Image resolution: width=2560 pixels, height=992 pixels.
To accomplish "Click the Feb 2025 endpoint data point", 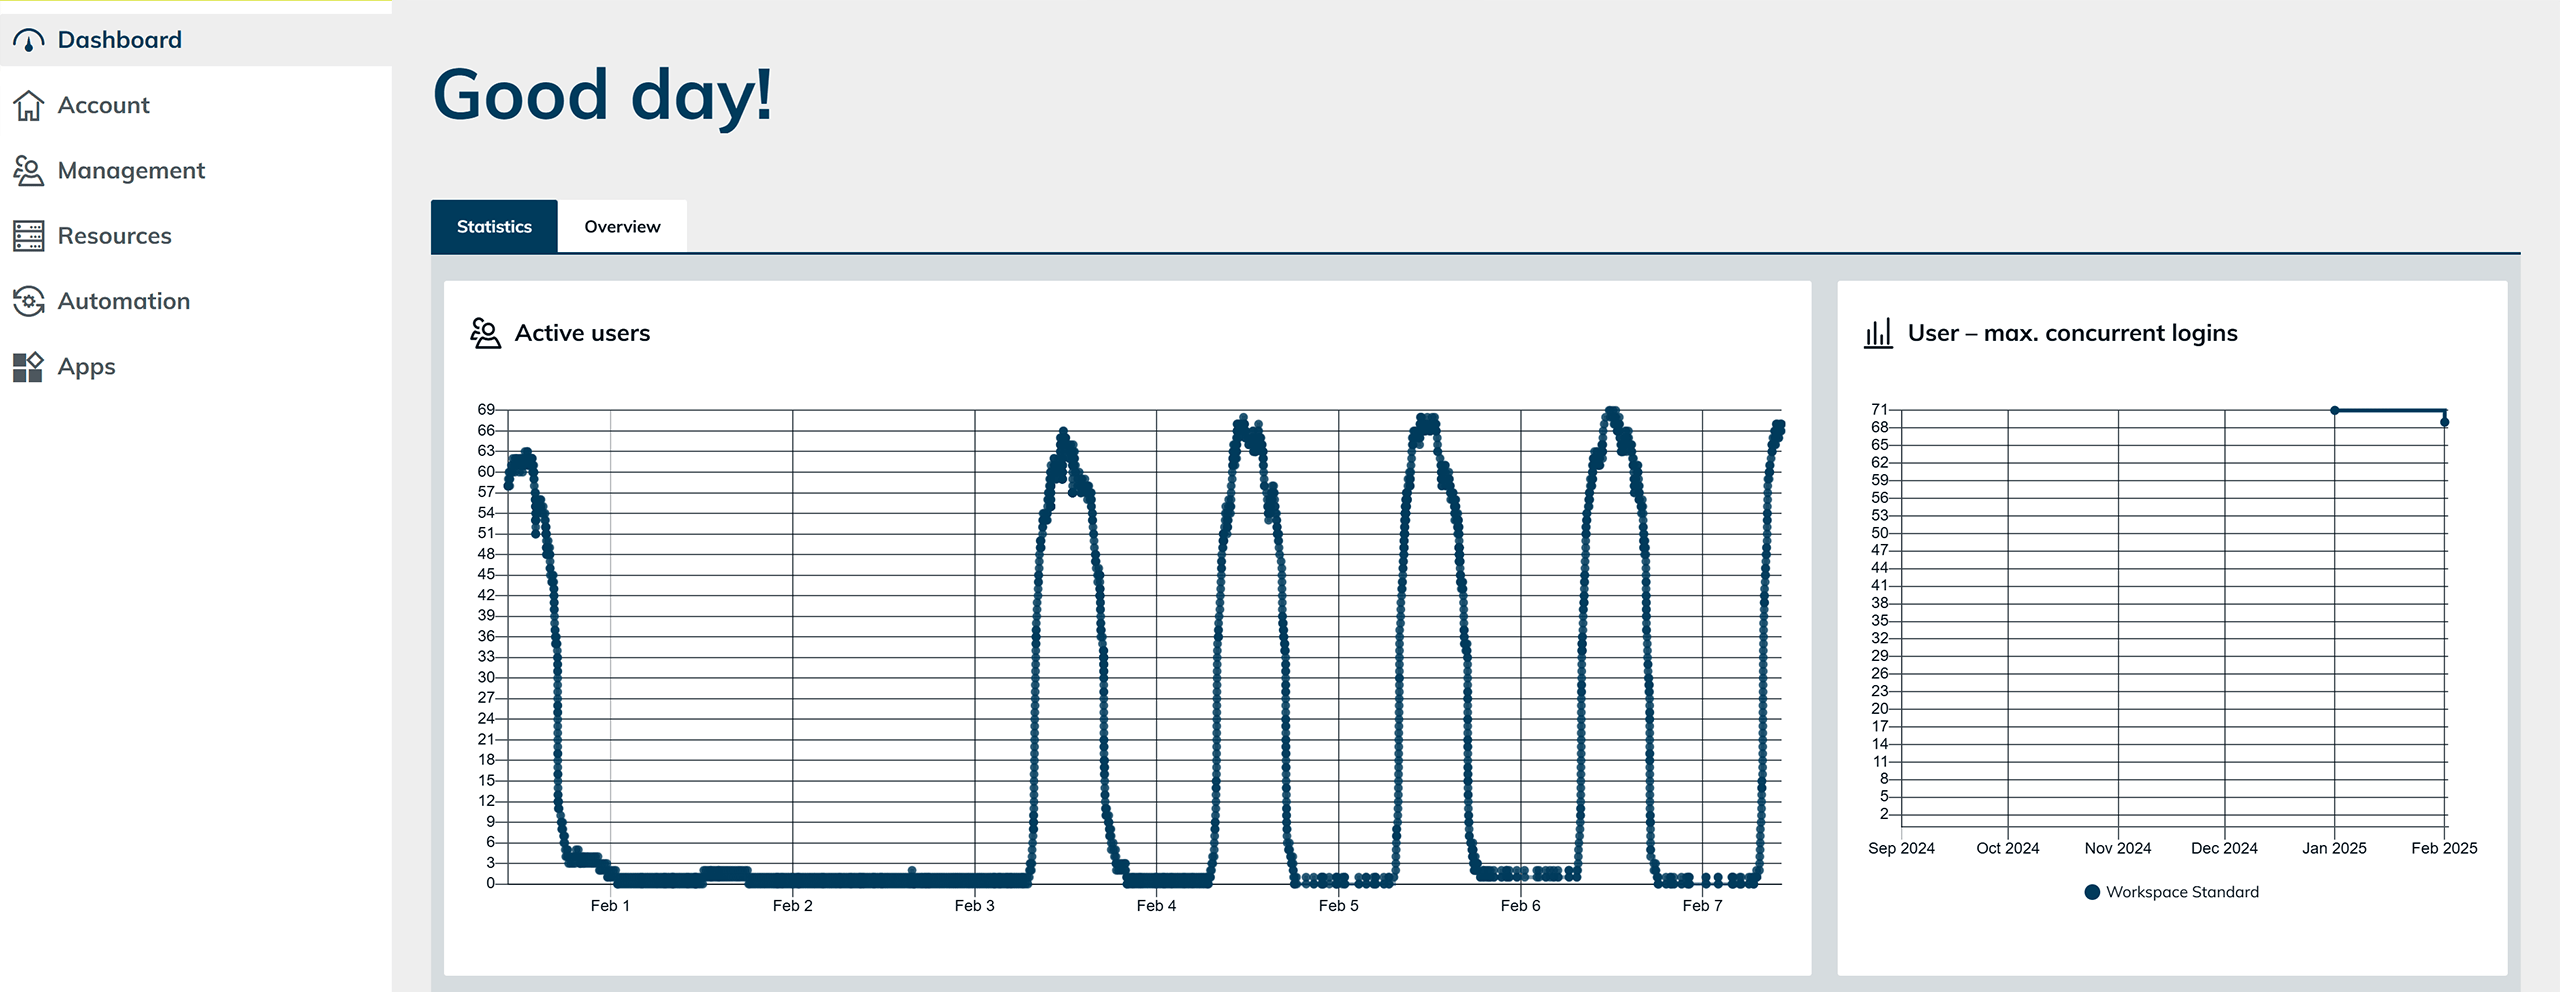I will coord(2444,422).
